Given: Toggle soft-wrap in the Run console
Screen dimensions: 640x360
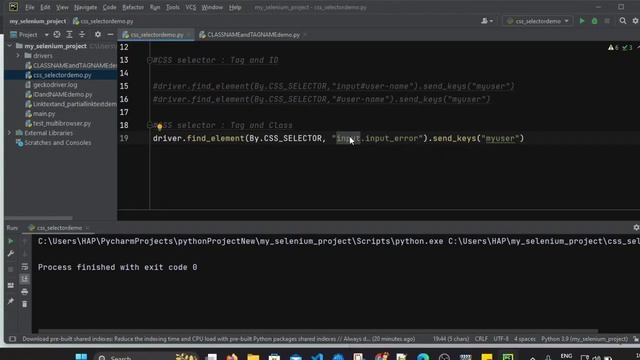Looking at the screenshot, I should (24, 267).
